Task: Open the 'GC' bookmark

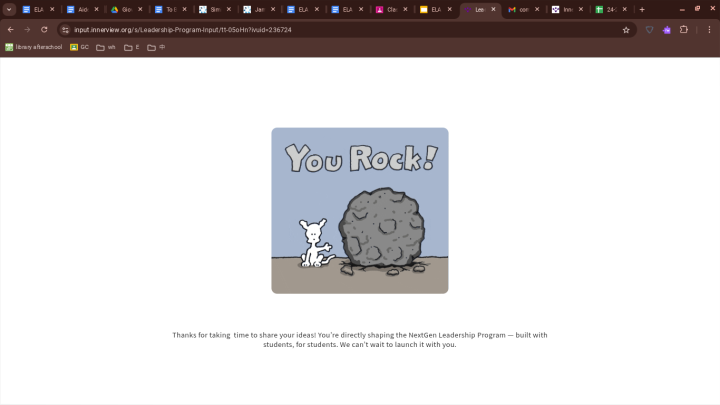Action: click(x=79, y=47)
